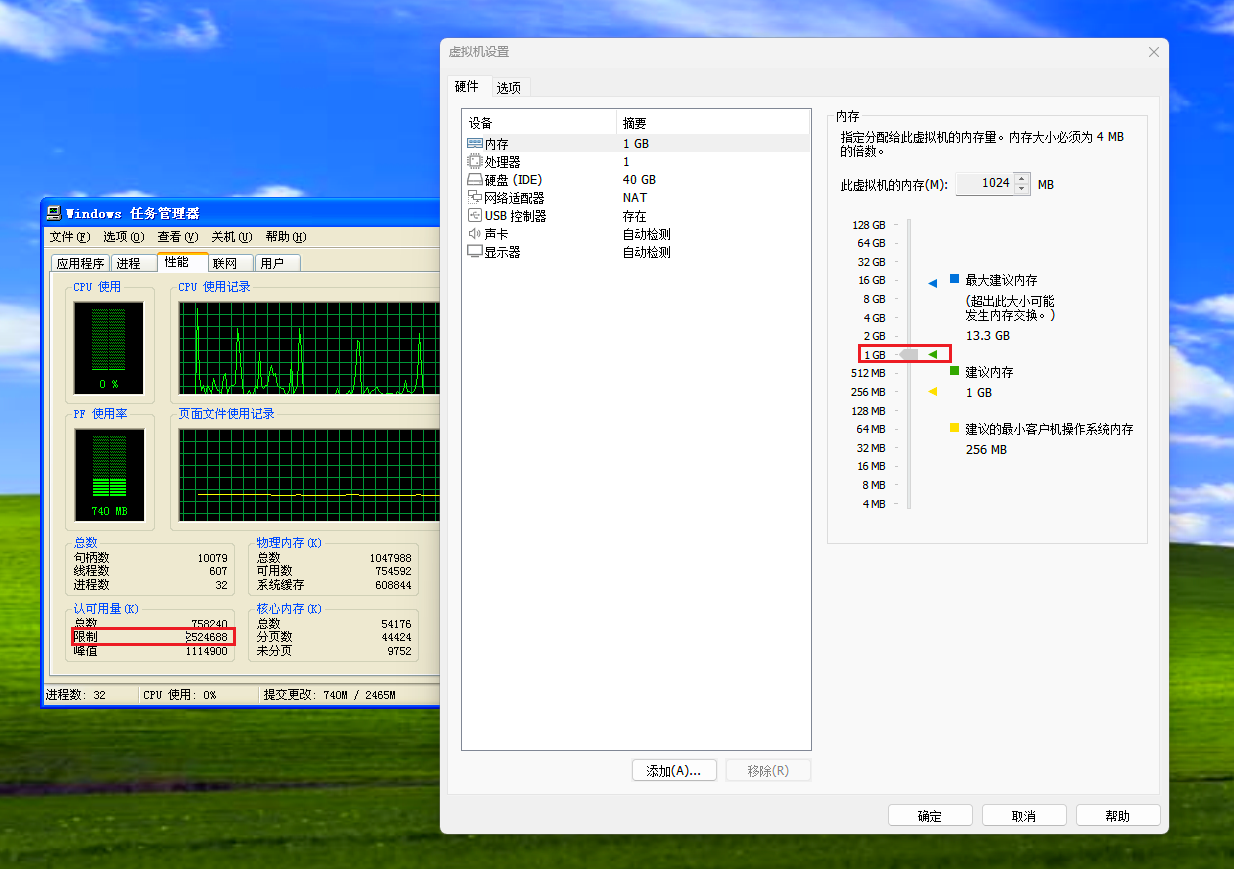
Task: Click the CPU usage gauge showing 0 %
Action: [x=108, y=349]
